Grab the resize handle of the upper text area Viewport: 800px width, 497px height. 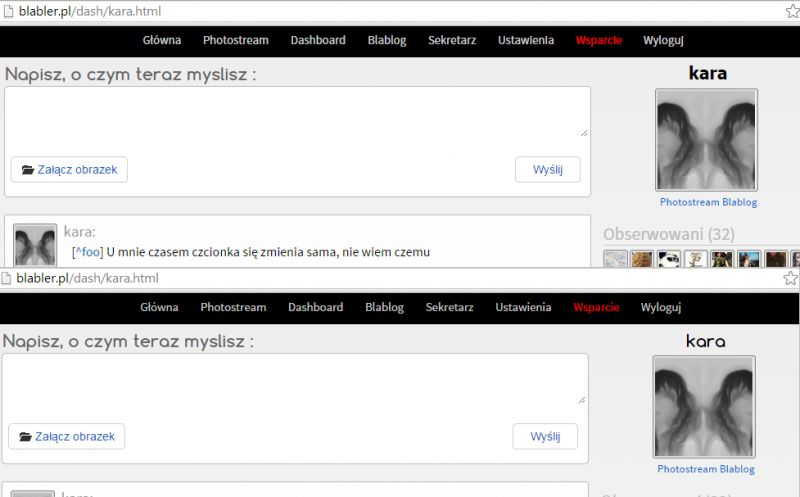[x=584, y=133]
